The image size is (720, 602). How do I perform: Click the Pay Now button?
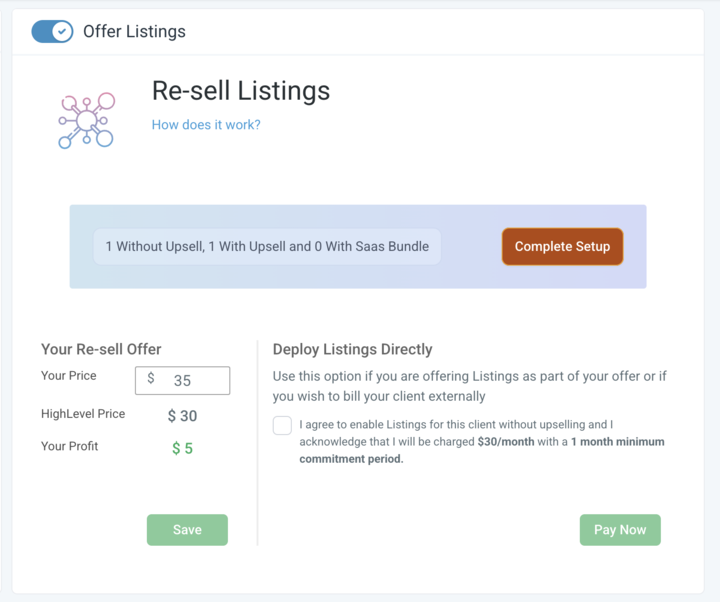(620, 530)
